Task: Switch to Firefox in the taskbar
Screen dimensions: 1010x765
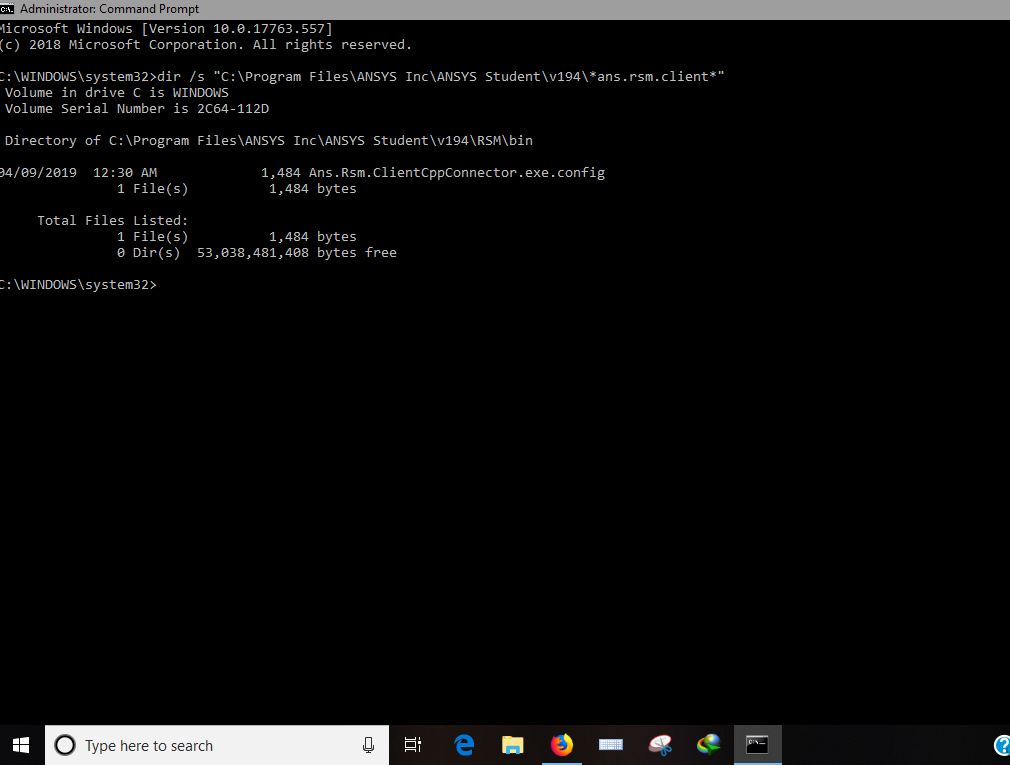Action: pos(562,745)
